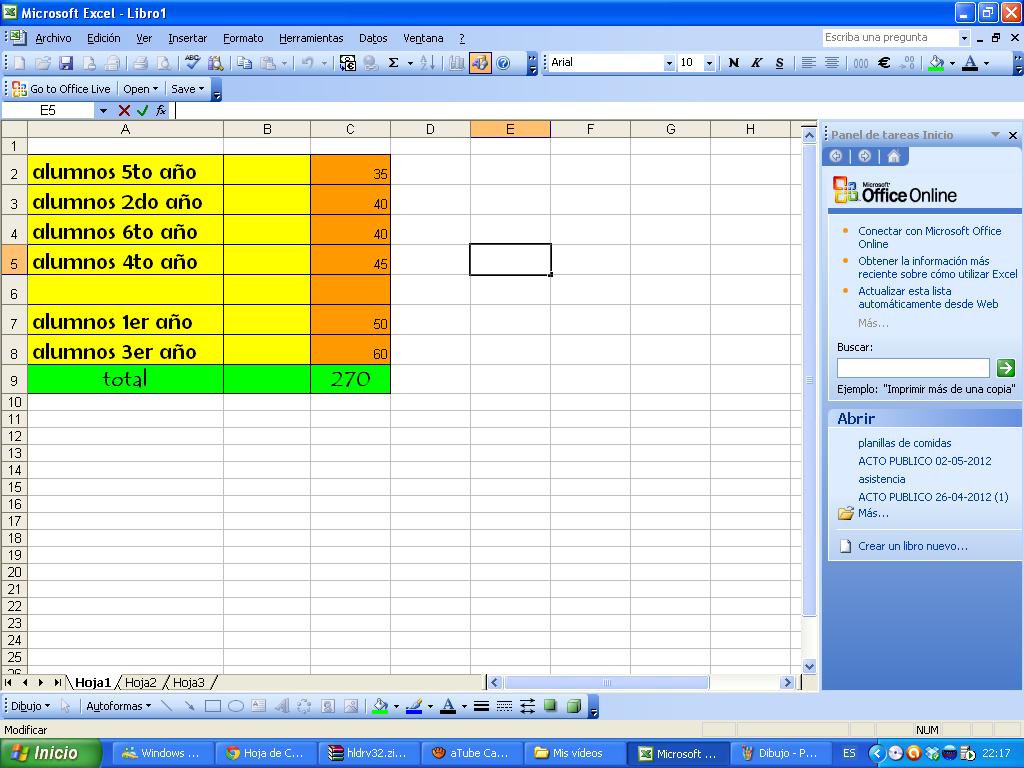Screen dimensions: 1024x768
Task: Toggle underline formatting (S)
Action: 777,63
